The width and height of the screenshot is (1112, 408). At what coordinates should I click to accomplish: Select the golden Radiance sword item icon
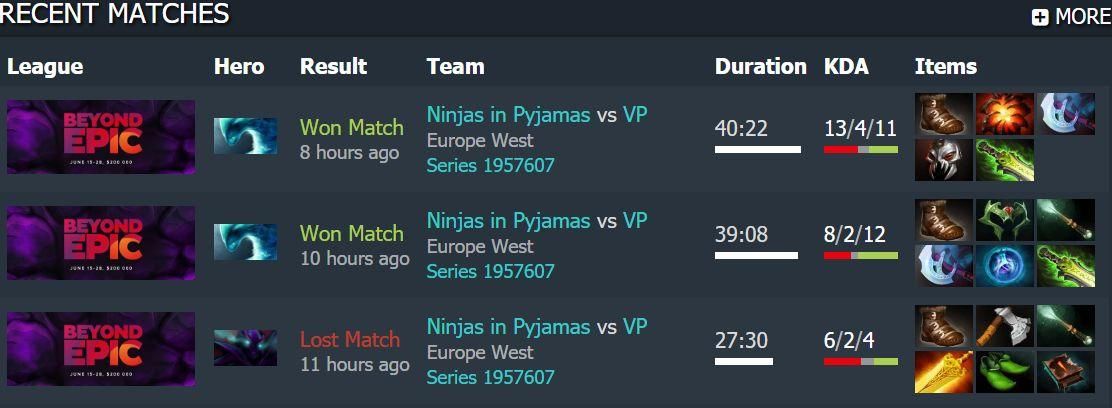944,372
